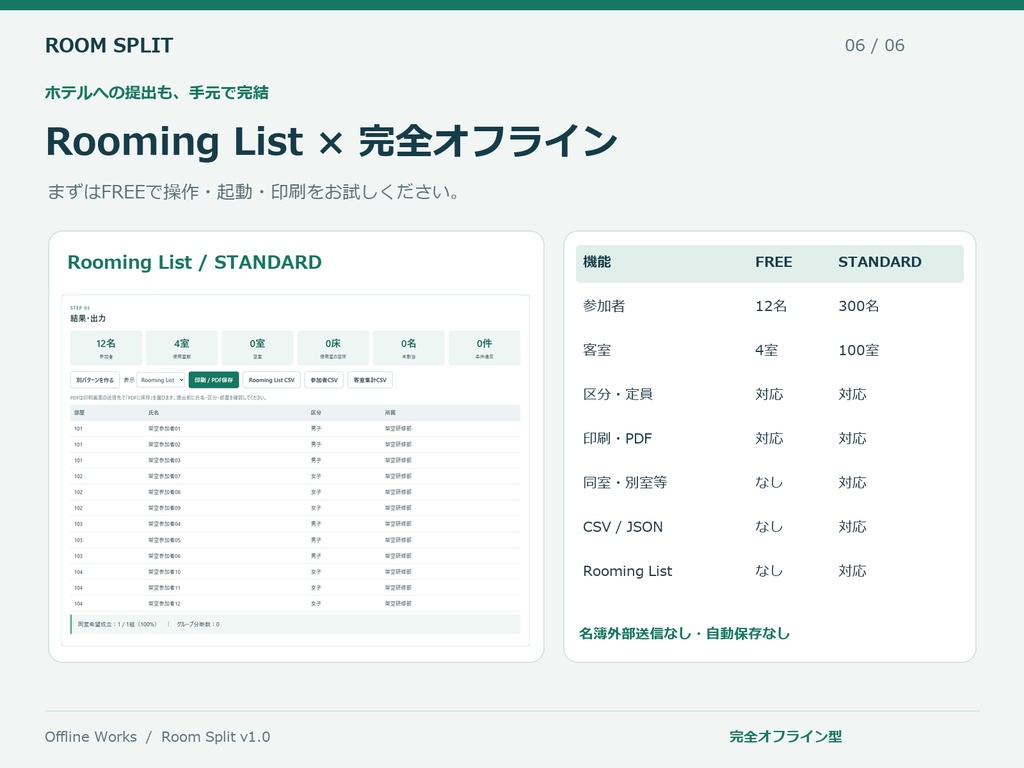Click the 完全オフライン型 footer label
The height and width of the screenshot is (768, 1024).
786,737
